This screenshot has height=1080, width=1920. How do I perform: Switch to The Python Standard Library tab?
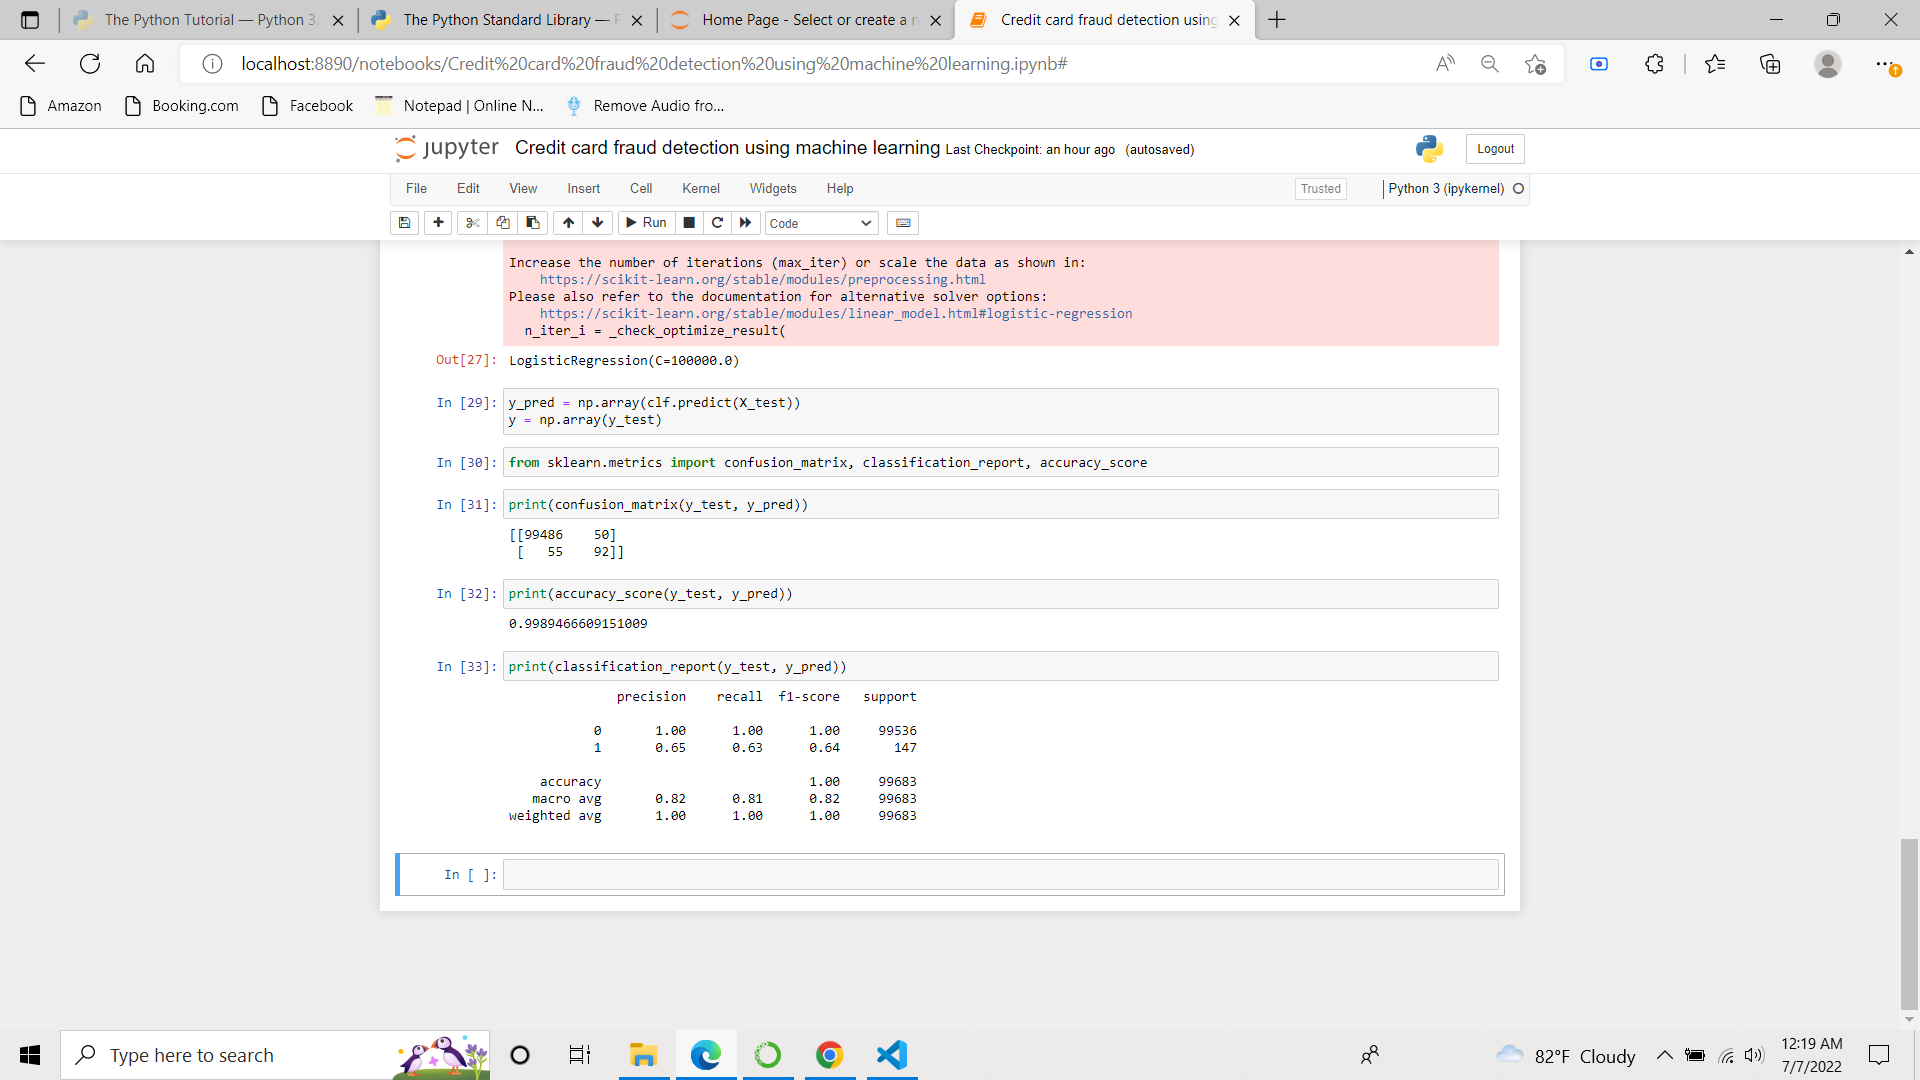click(x=490, y=19)
